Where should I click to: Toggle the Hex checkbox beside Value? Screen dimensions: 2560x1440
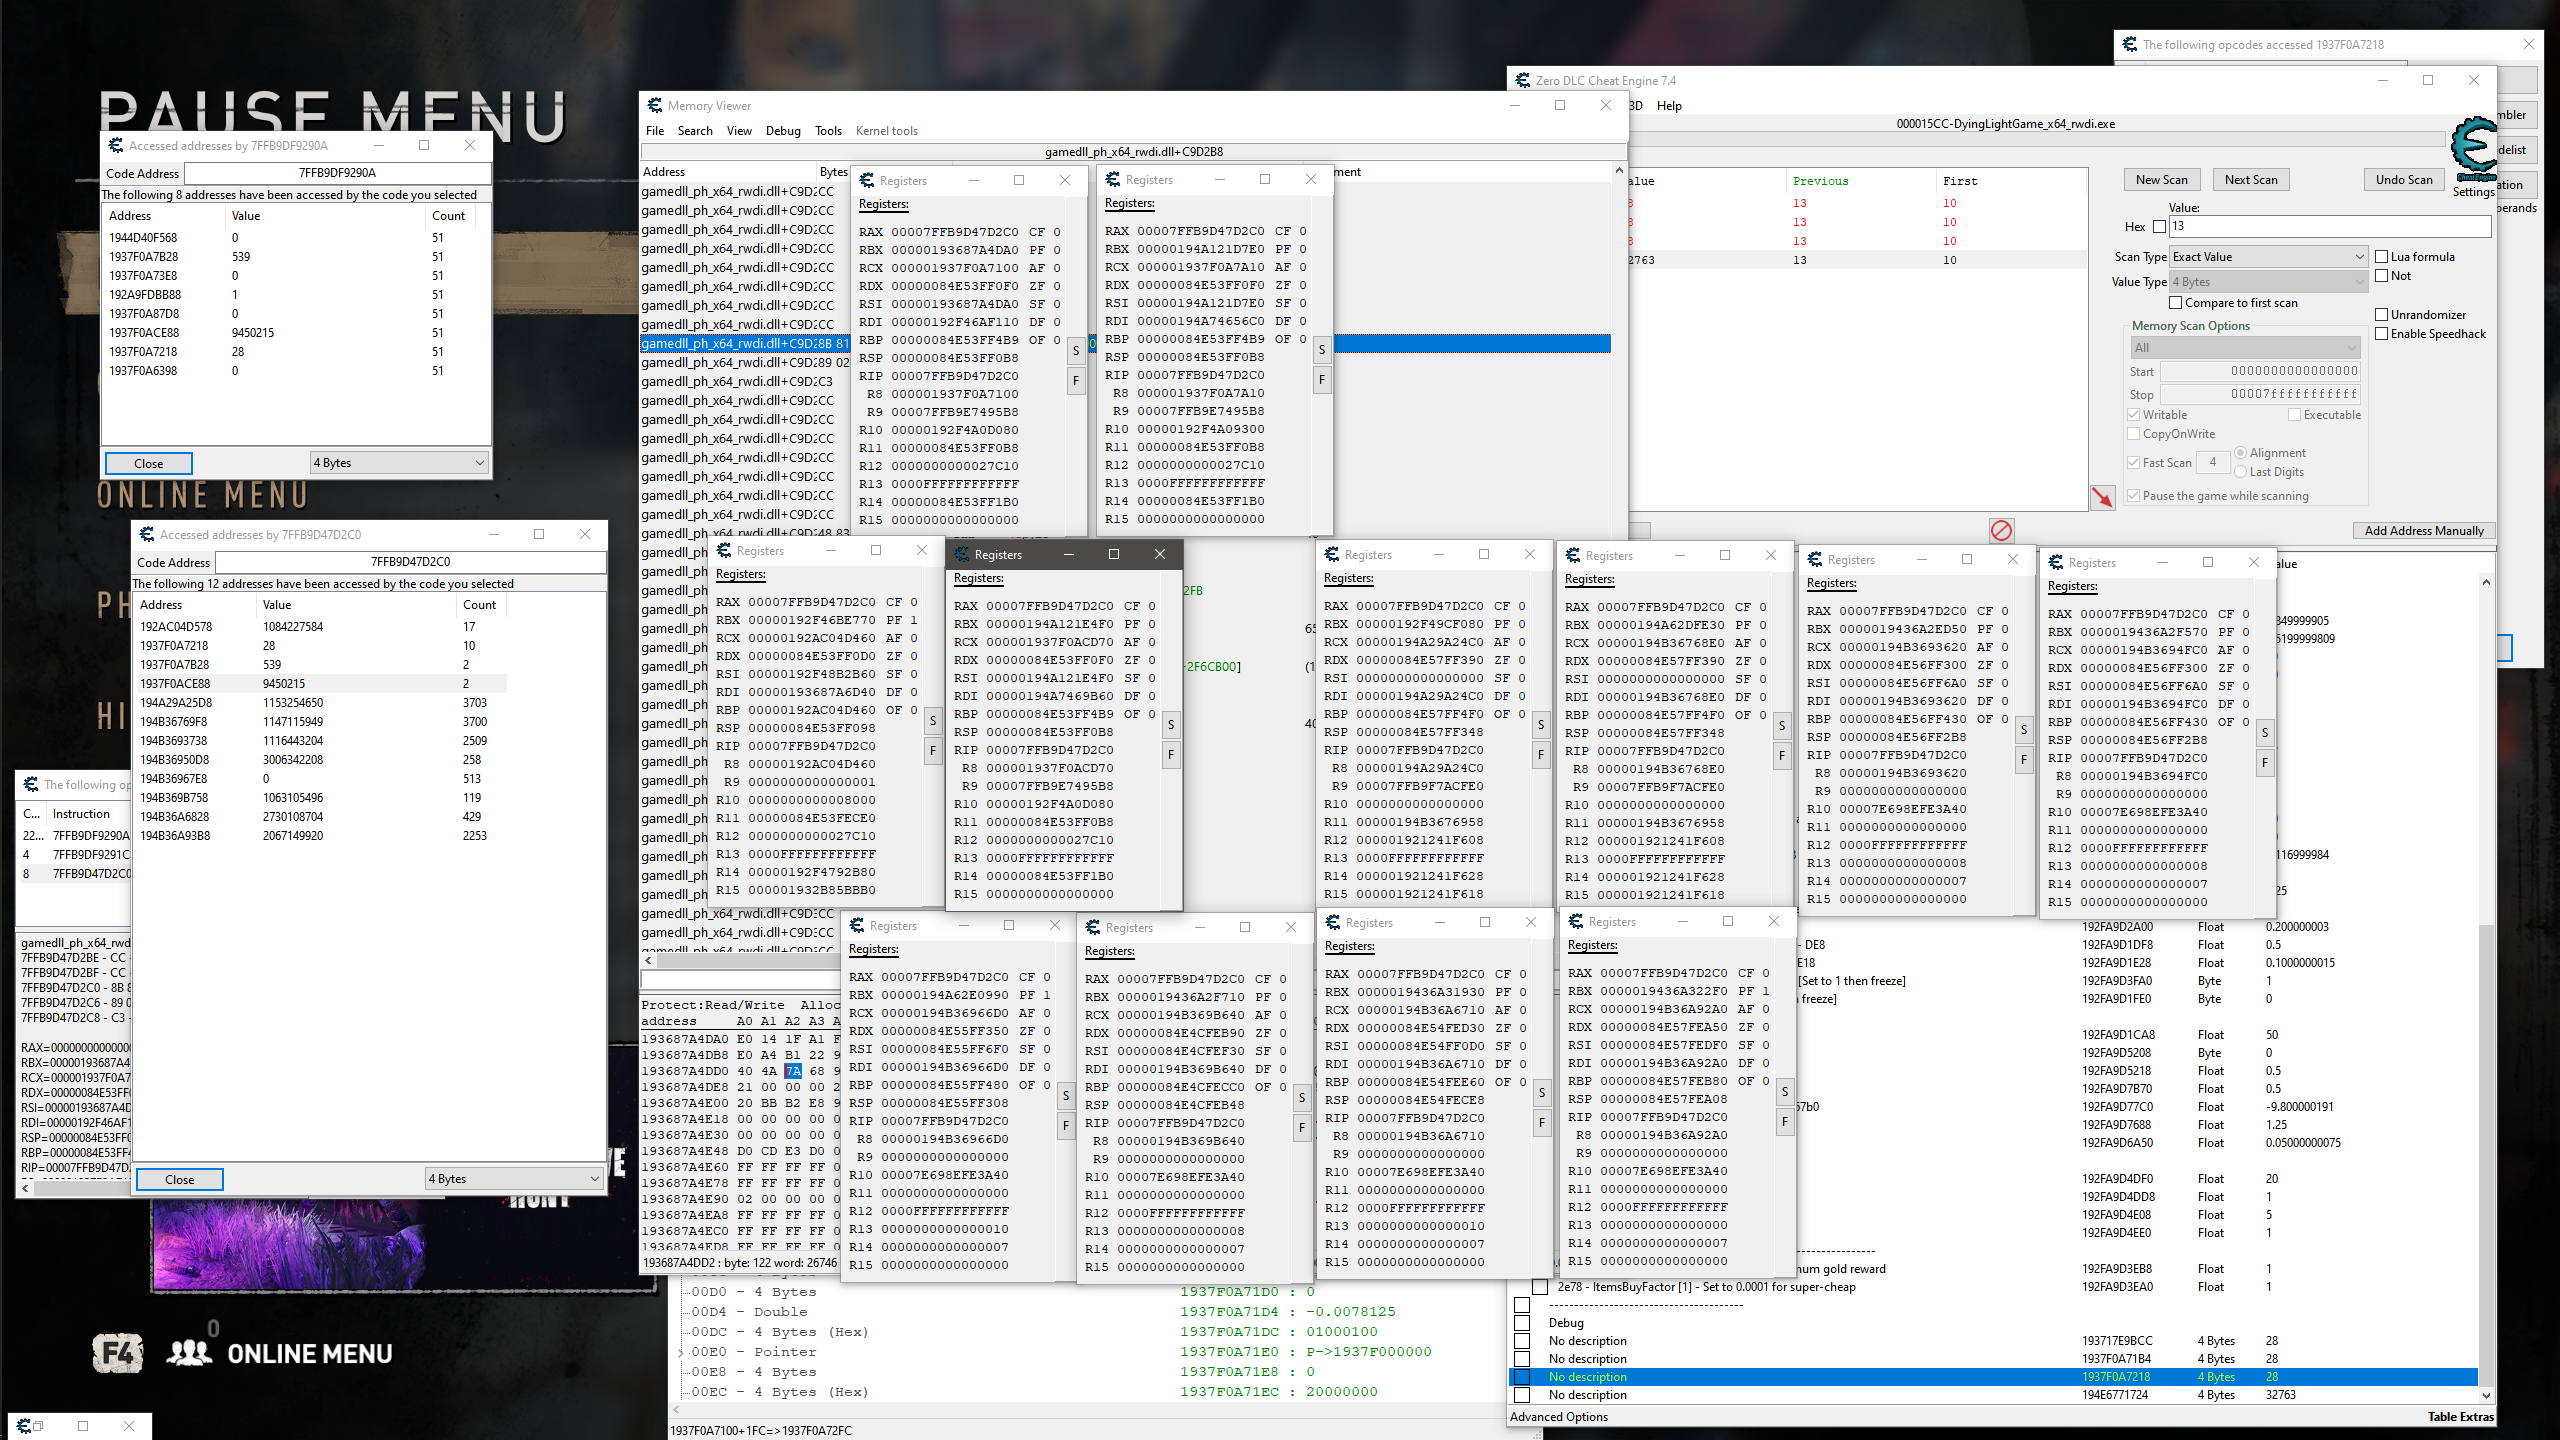[x=2159, y=227]
